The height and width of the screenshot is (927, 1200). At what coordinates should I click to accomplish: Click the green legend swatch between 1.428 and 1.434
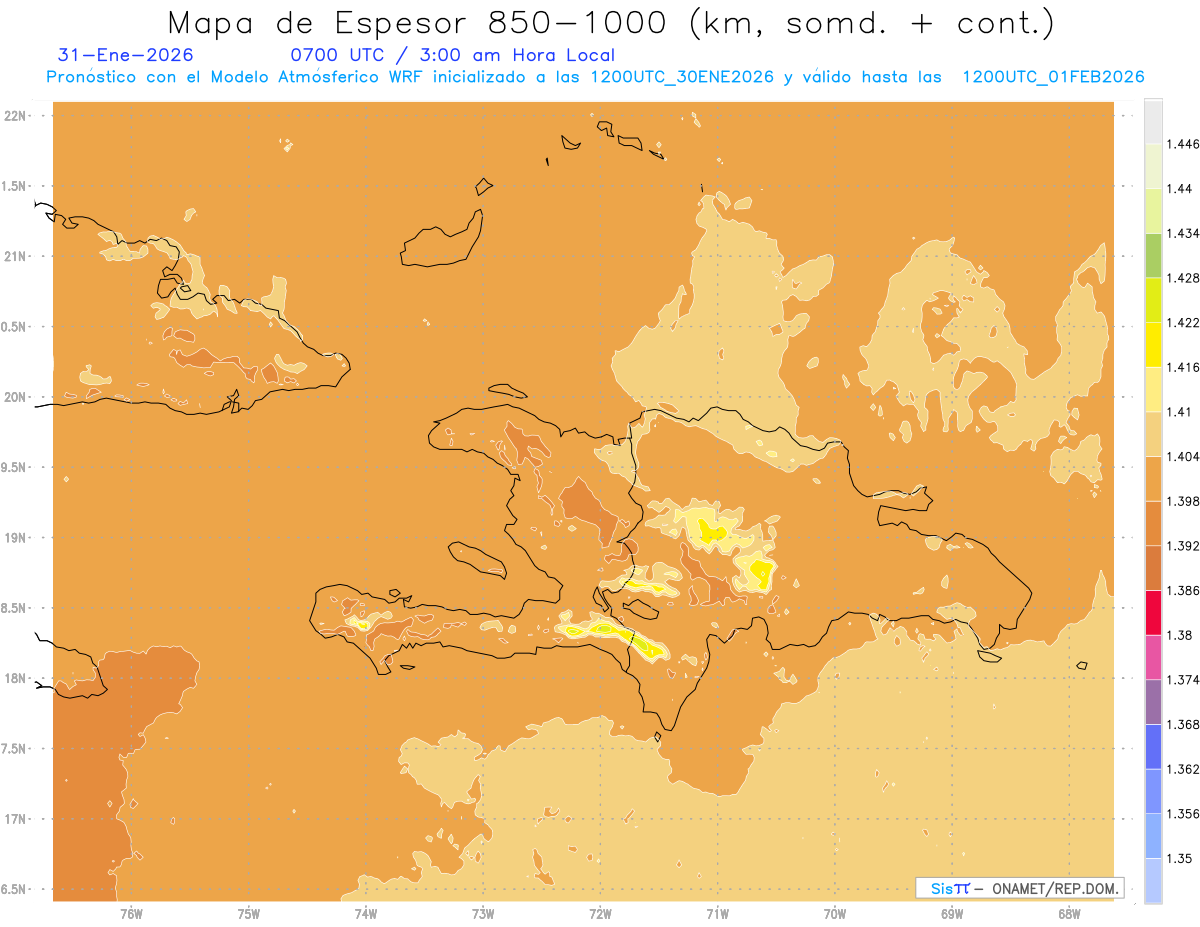click(1153, 255)
